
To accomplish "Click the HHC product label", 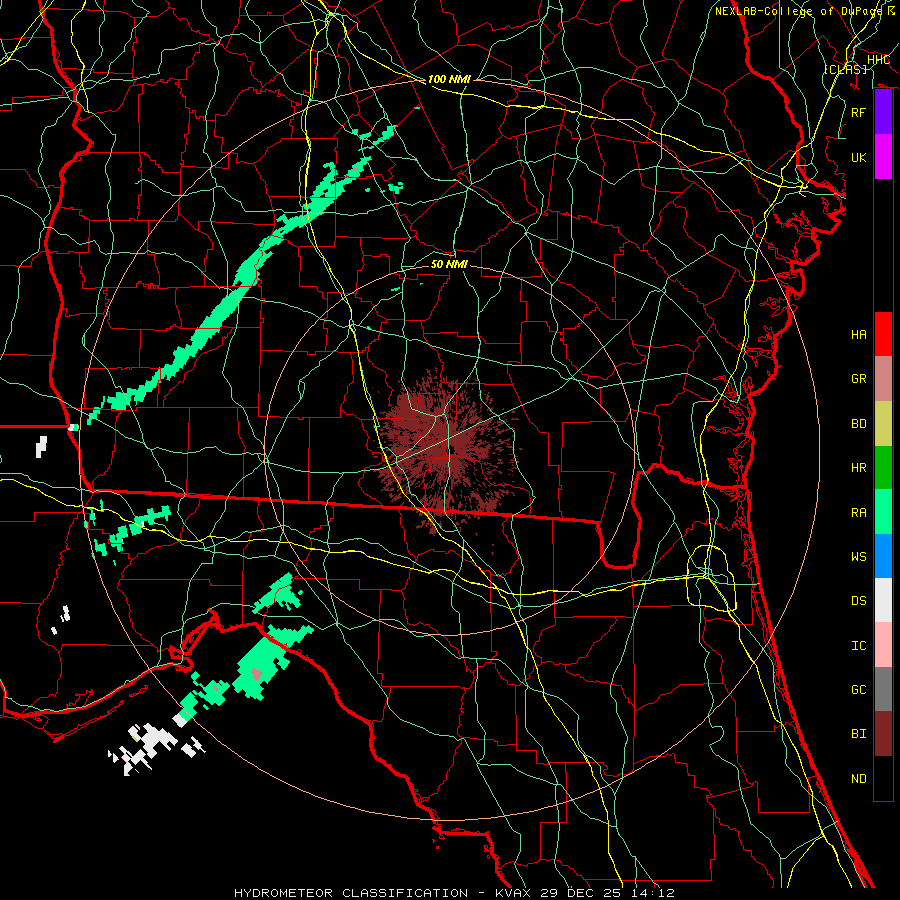I will pyautogui.click(x=878, y=60).
